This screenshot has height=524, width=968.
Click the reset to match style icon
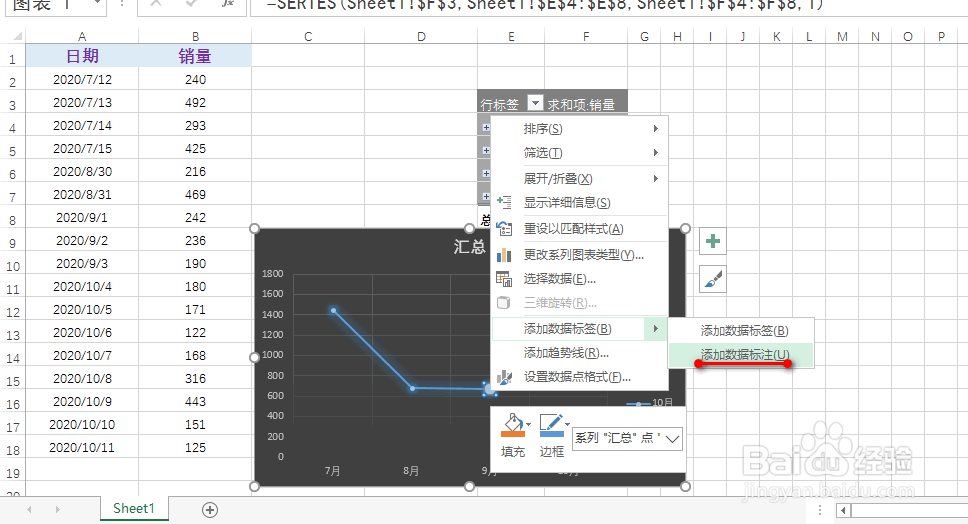point(504,229)
